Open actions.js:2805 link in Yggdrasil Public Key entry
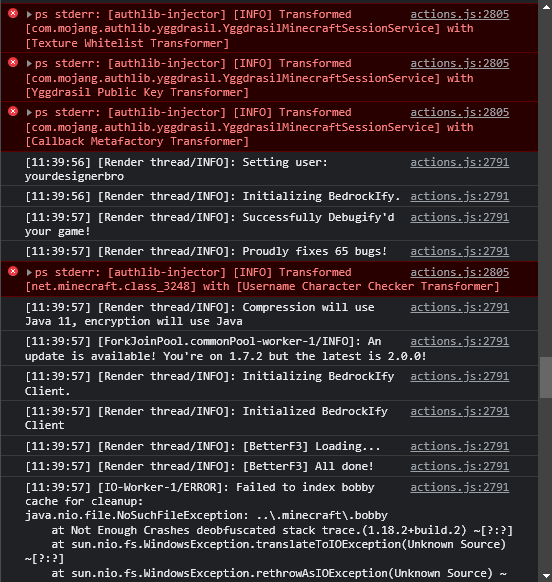The height and width of the screenshot is (582, 552). (460, 63)
